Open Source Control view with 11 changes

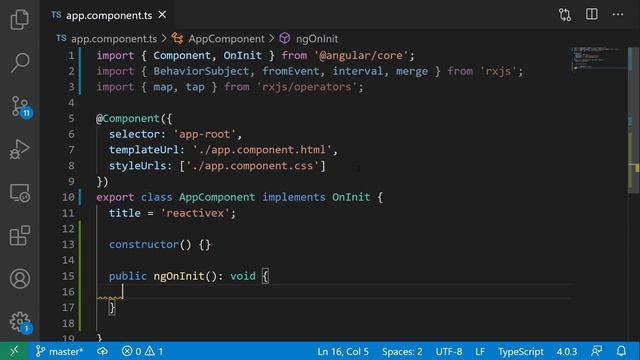click(20, 107)
